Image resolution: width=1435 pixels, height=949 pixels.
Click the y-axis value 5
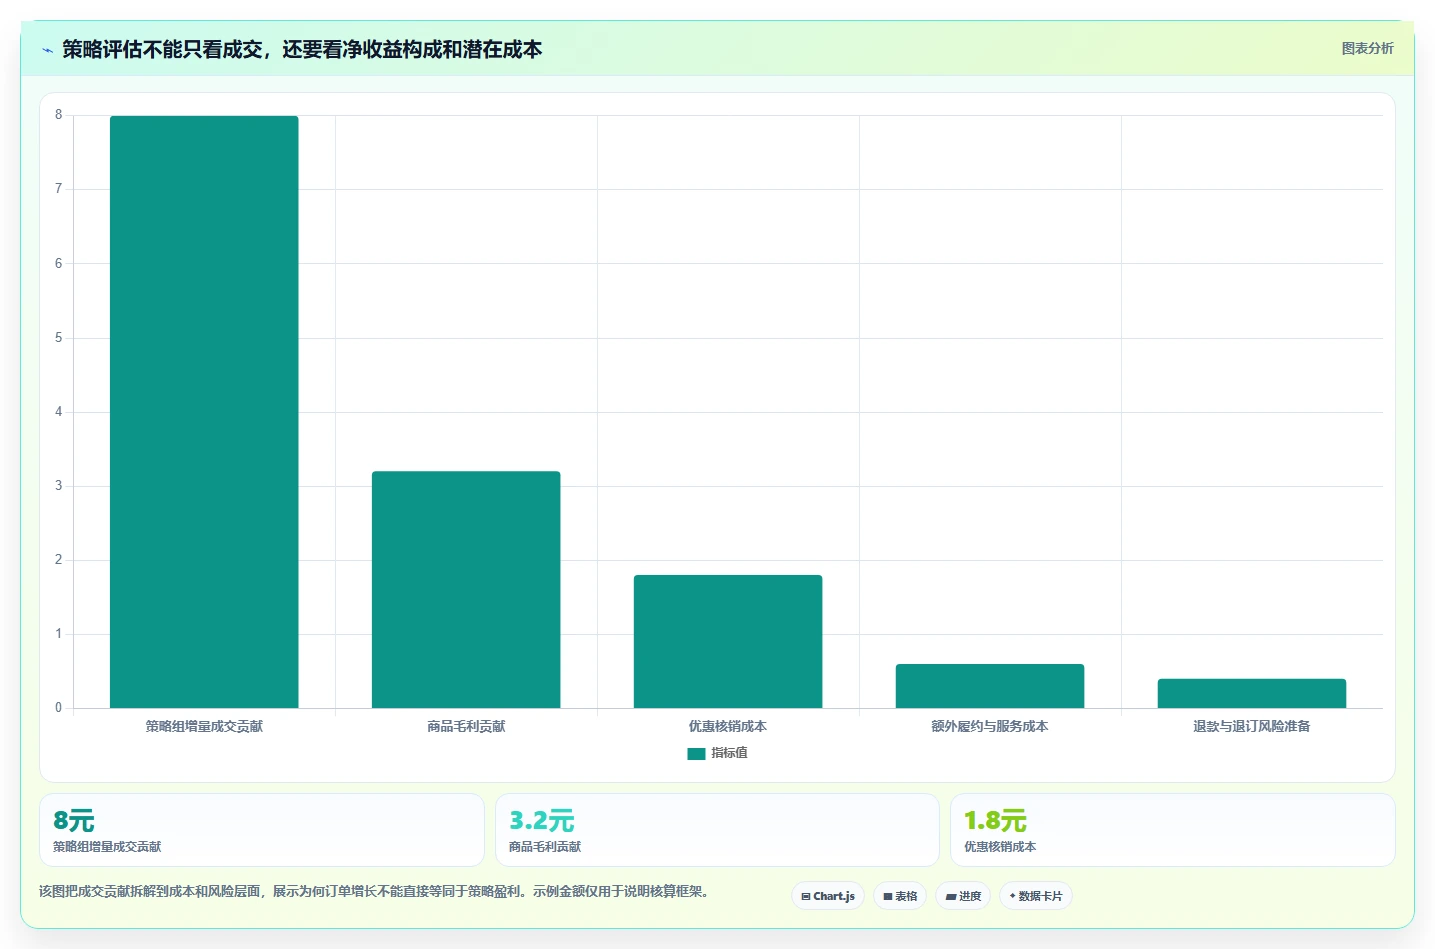tap(59, 338)
